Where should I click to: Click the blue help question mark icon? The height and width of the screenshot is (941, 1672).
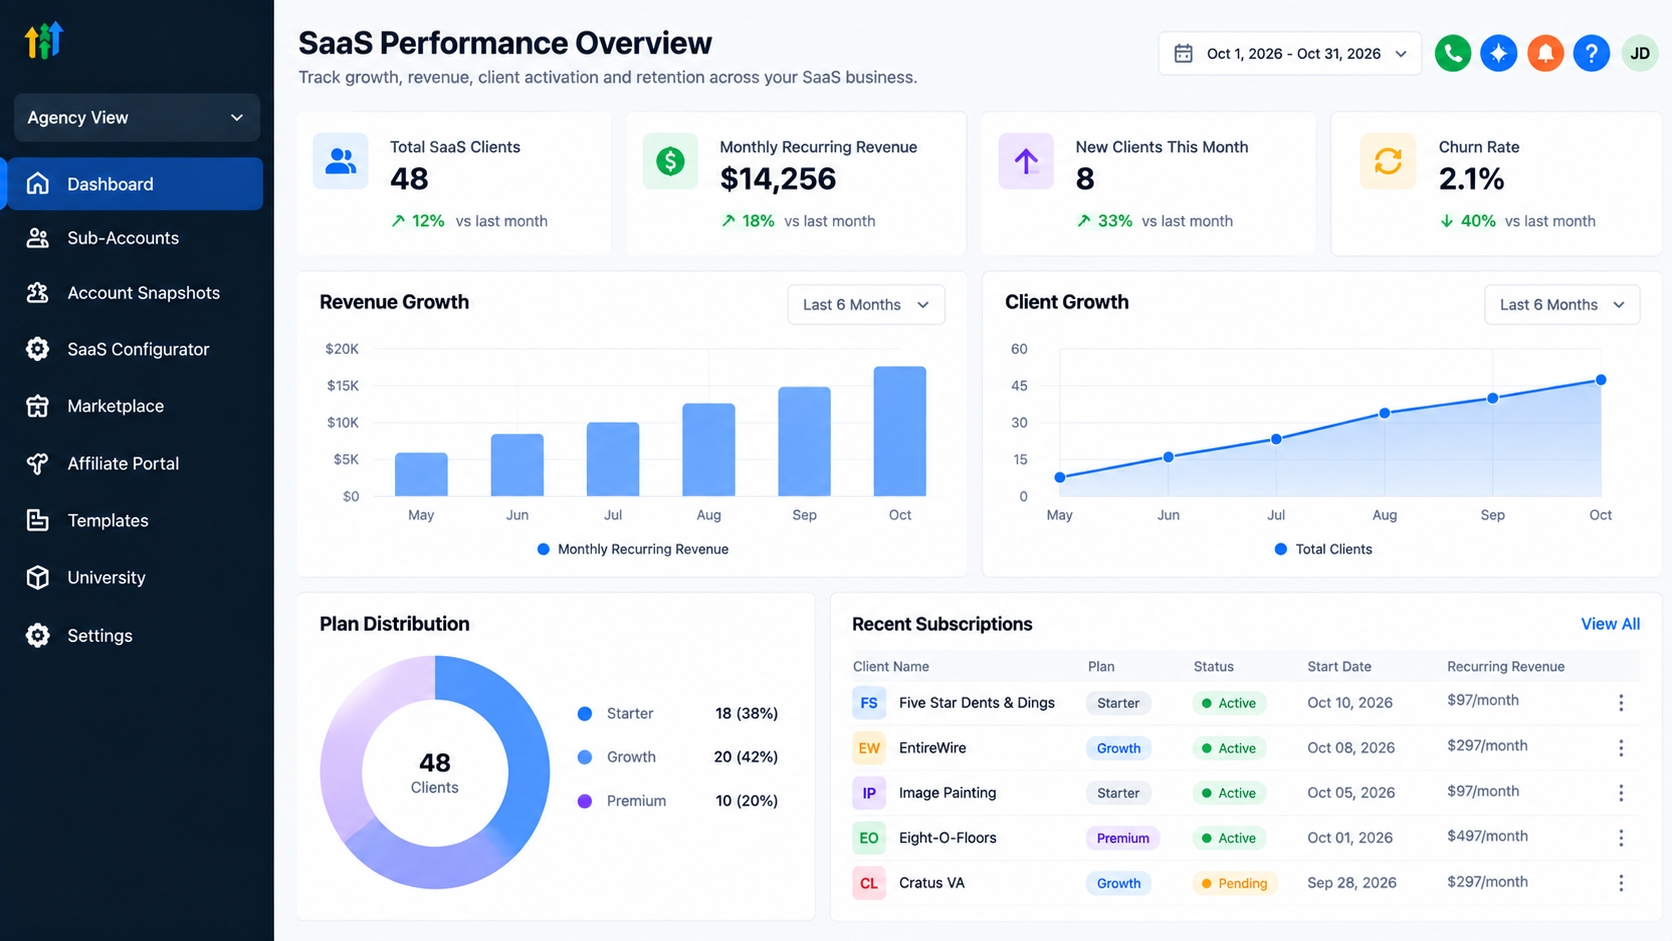1591,53
